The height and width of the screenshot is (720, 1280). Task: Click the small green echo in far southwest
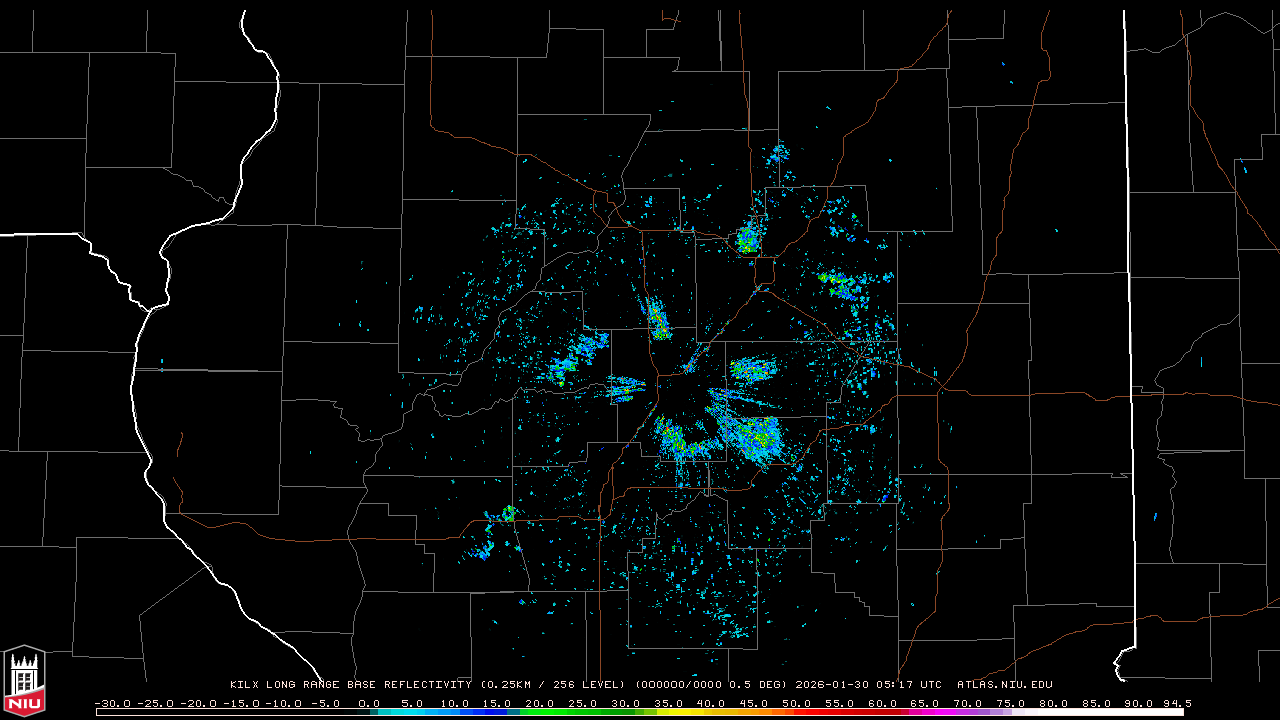coord(508,514)
